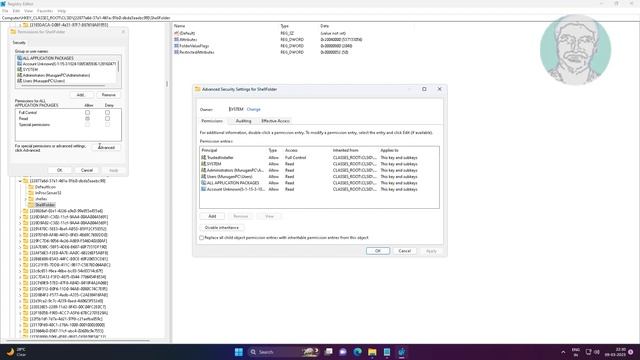Toggle Read Allow checkbox
The height and width of the screenshot is (360, 640).
pyautogui.click(x=87, y=118)
